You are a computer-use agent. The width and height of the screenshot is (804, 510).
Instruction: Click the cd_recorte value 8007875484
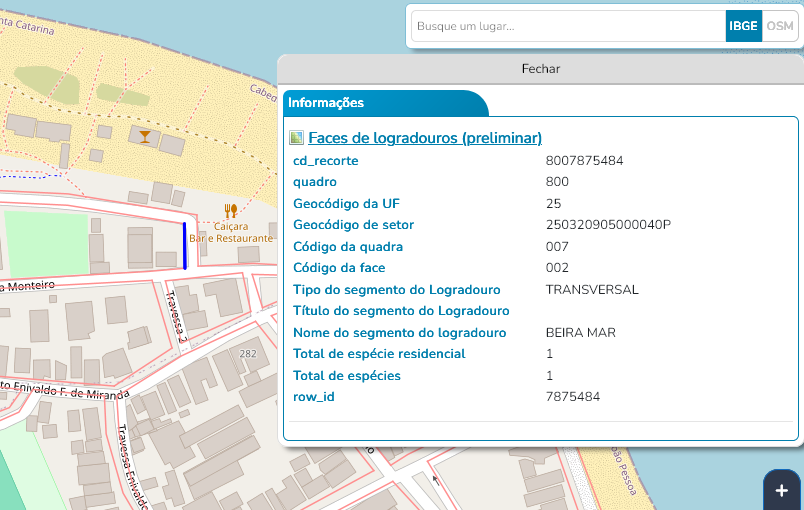coord(584,161)
